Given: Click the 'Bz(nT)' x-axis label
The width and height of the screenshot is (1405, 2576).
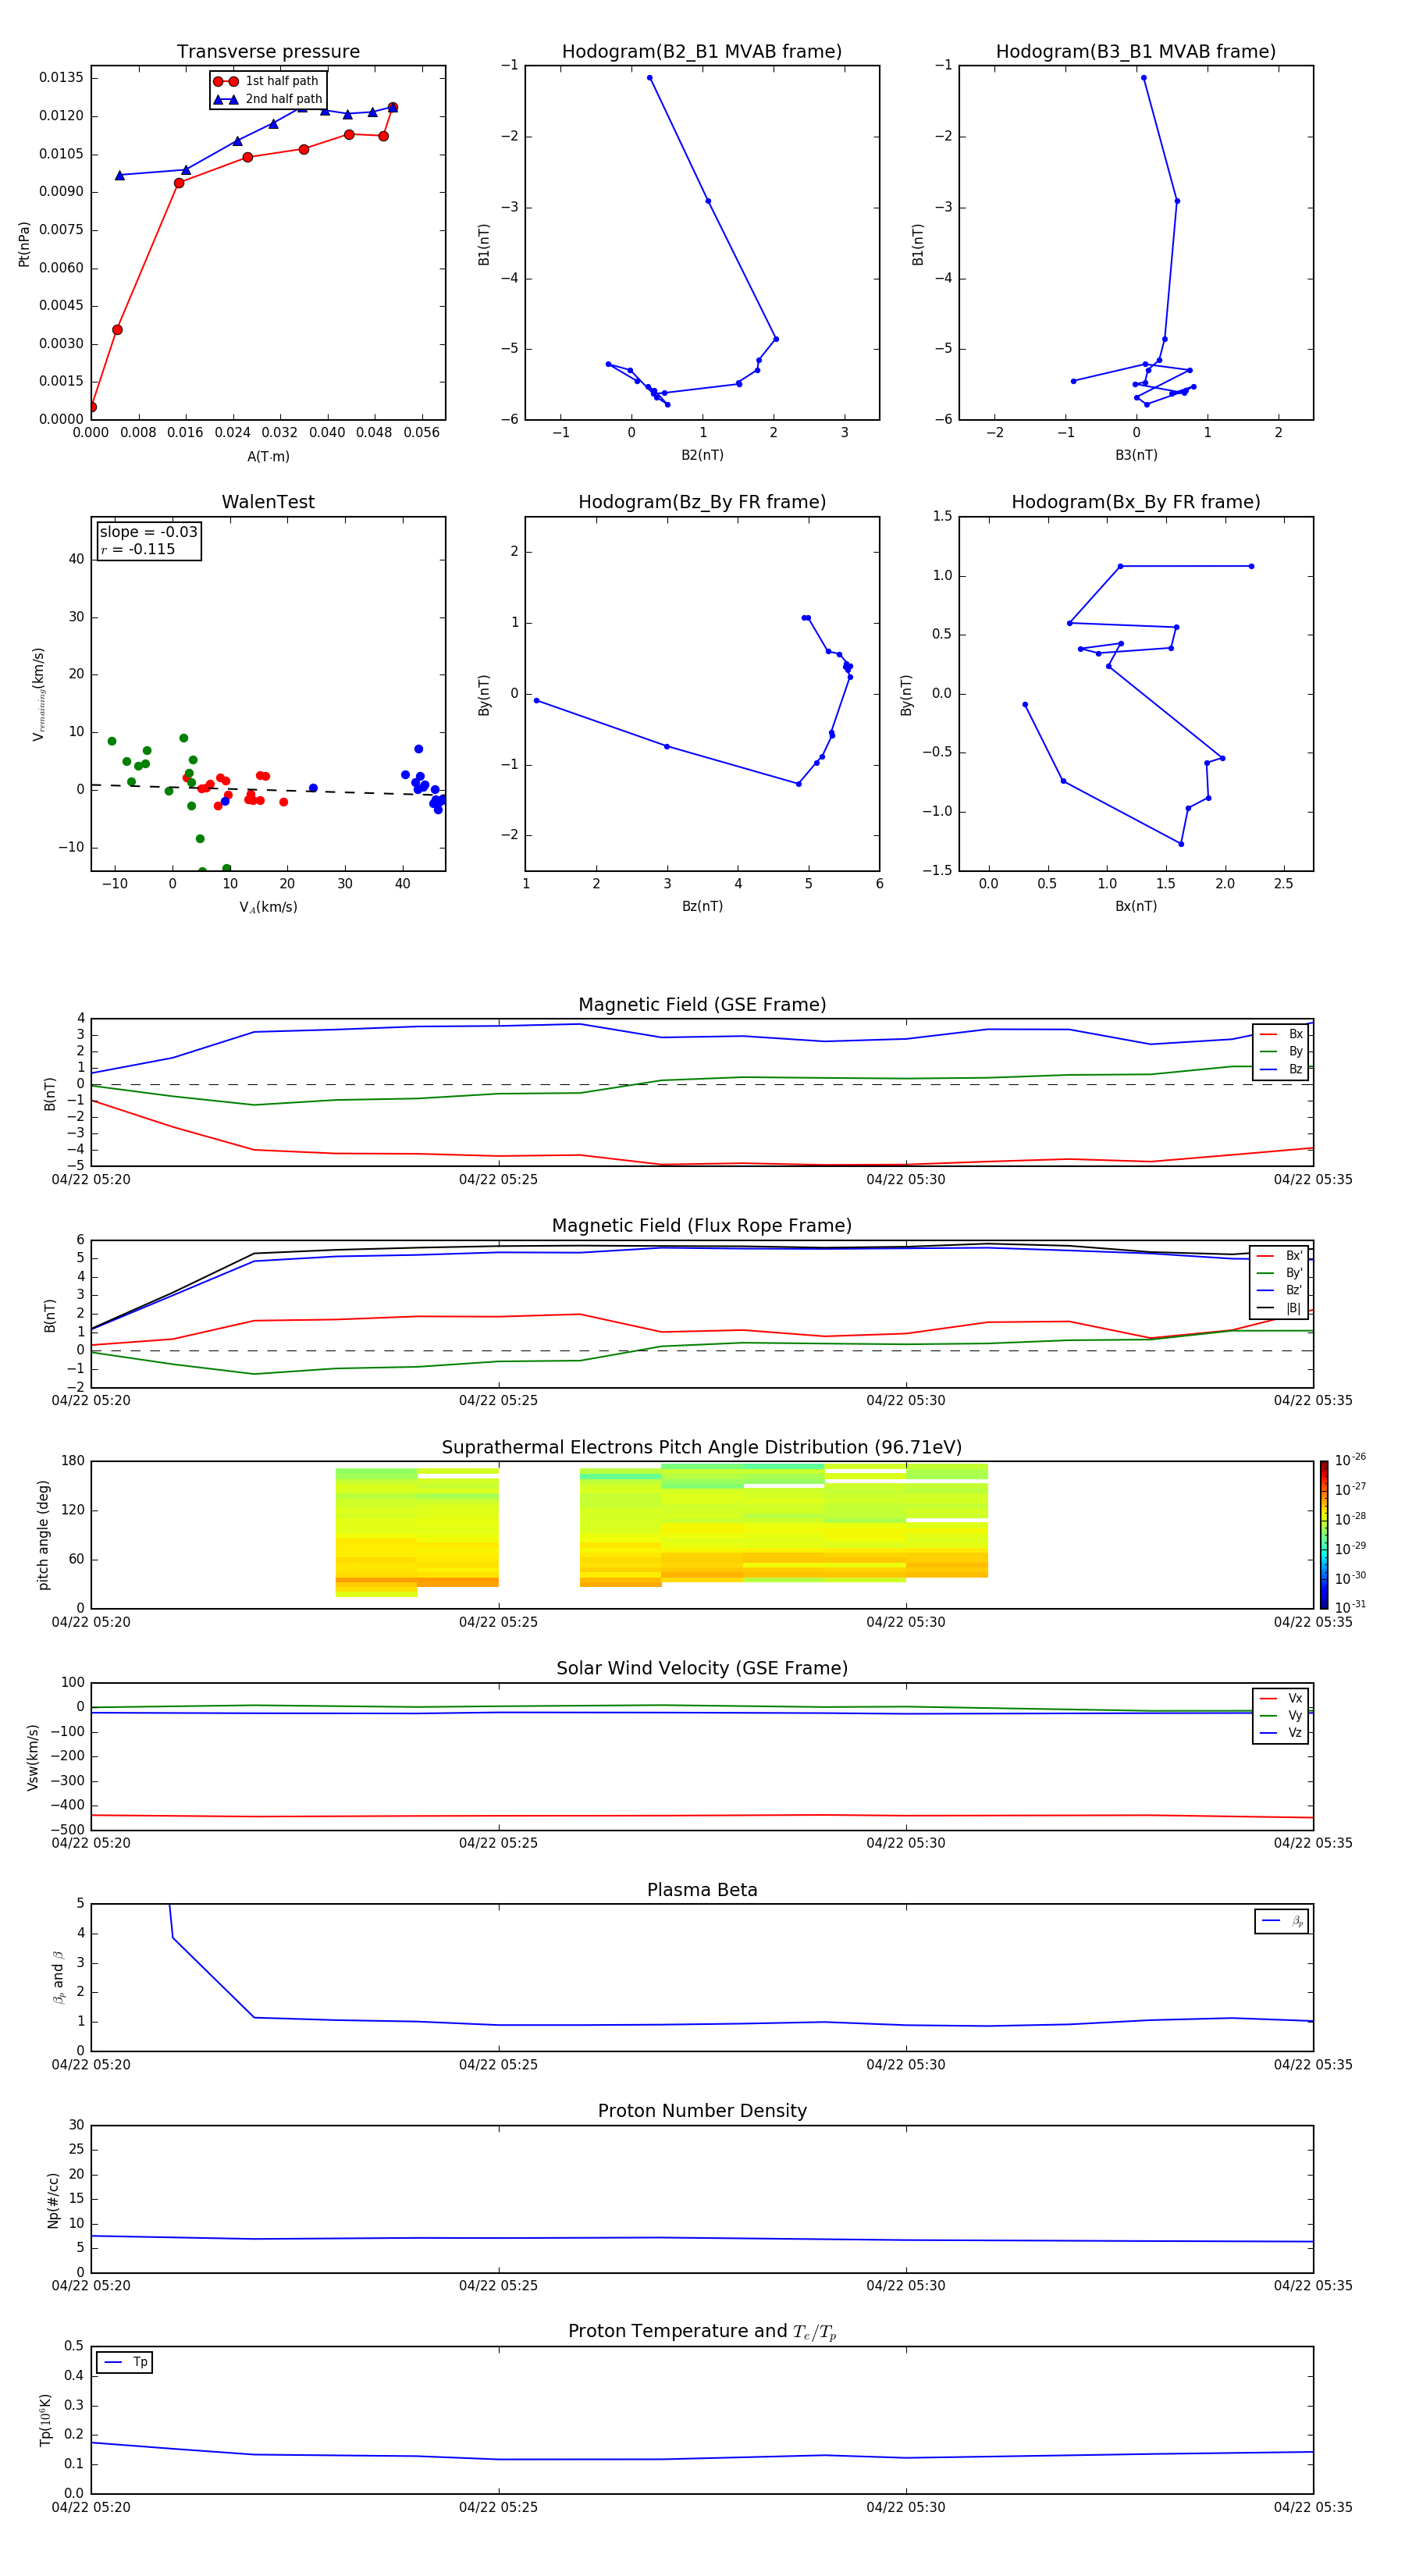Looking at the screenshot, I should tap(702, 906).
